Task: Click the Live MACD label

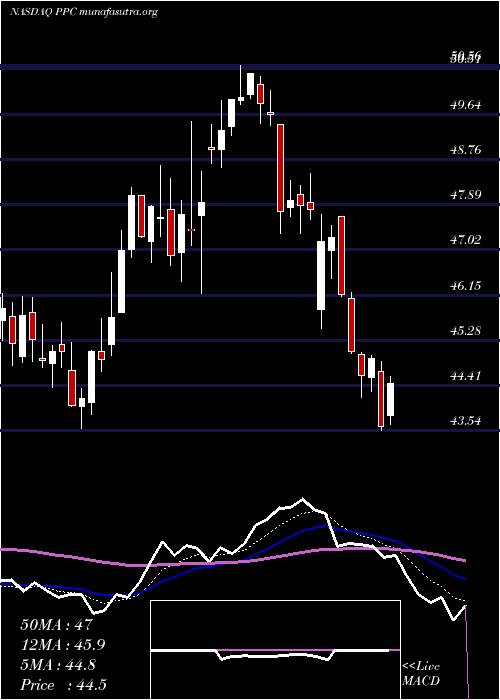Action: pos(421,674)
